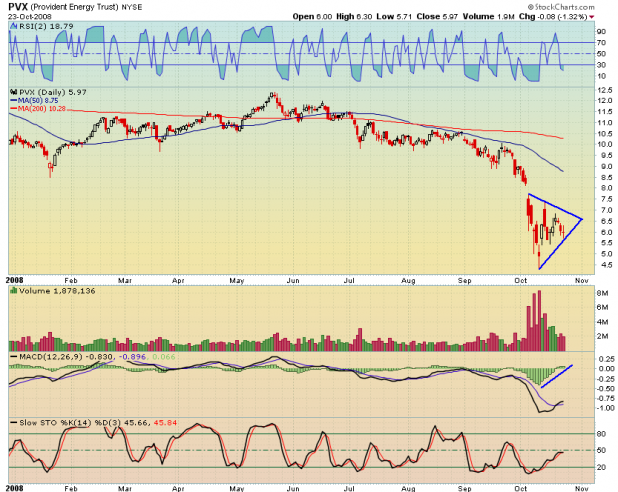
Task: Click the 2M volume axis label
Action: [602, 336]
